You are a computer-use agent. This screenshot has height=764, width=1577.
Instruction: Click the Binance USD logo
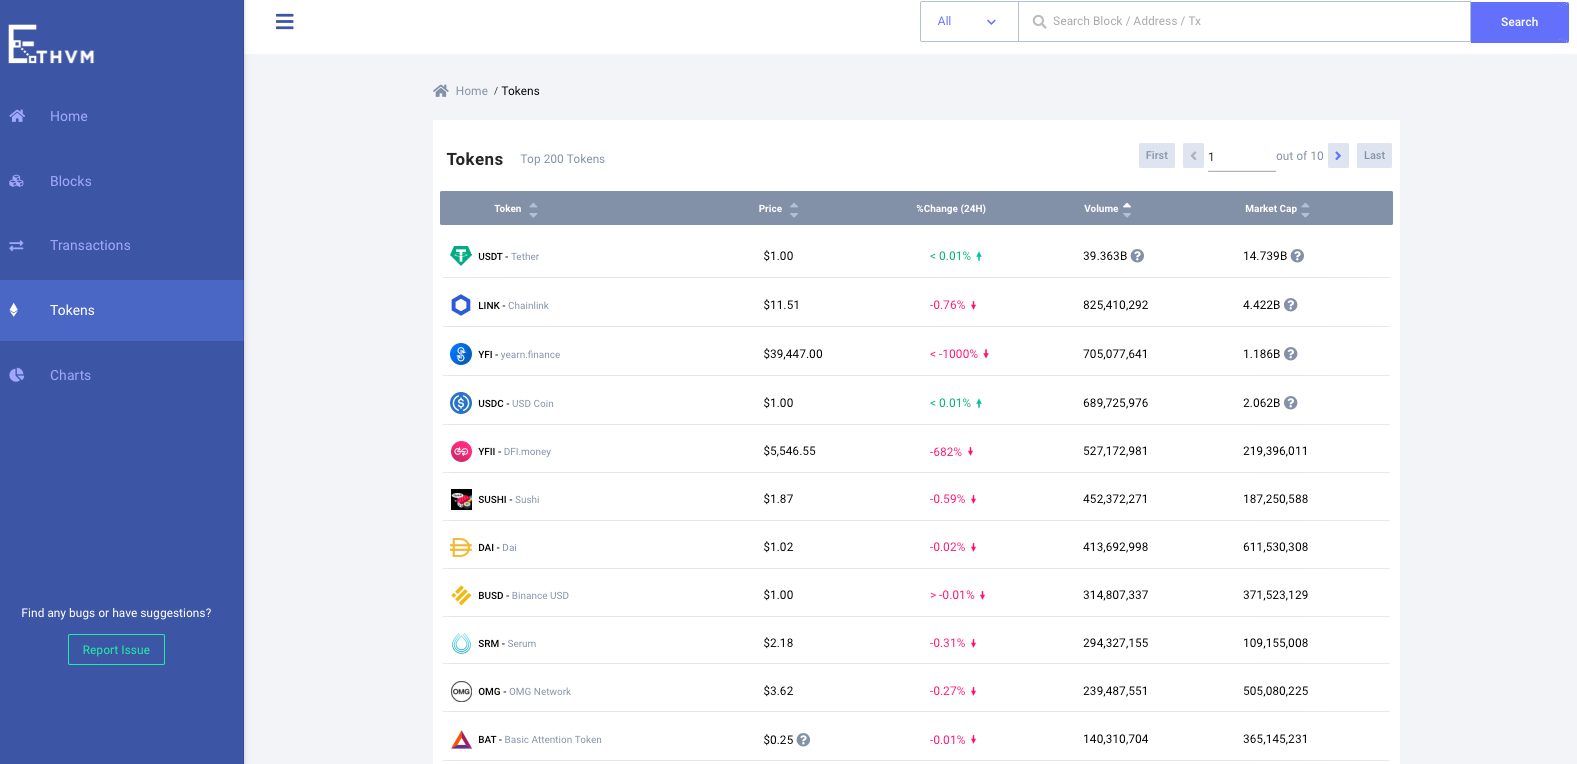tap(461, 595)
